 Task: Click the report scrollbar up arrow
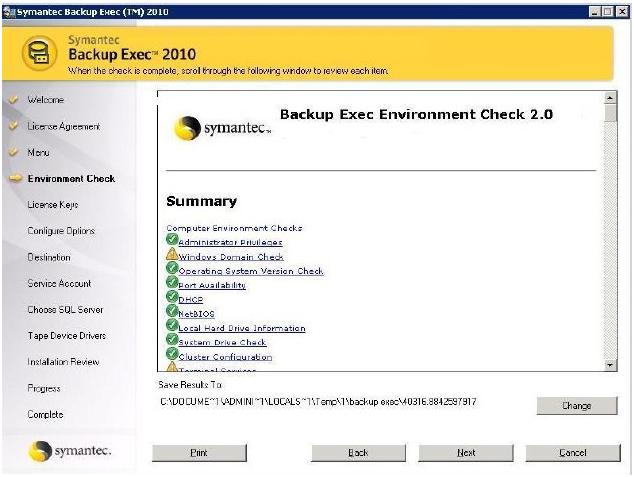click(610, 98)
